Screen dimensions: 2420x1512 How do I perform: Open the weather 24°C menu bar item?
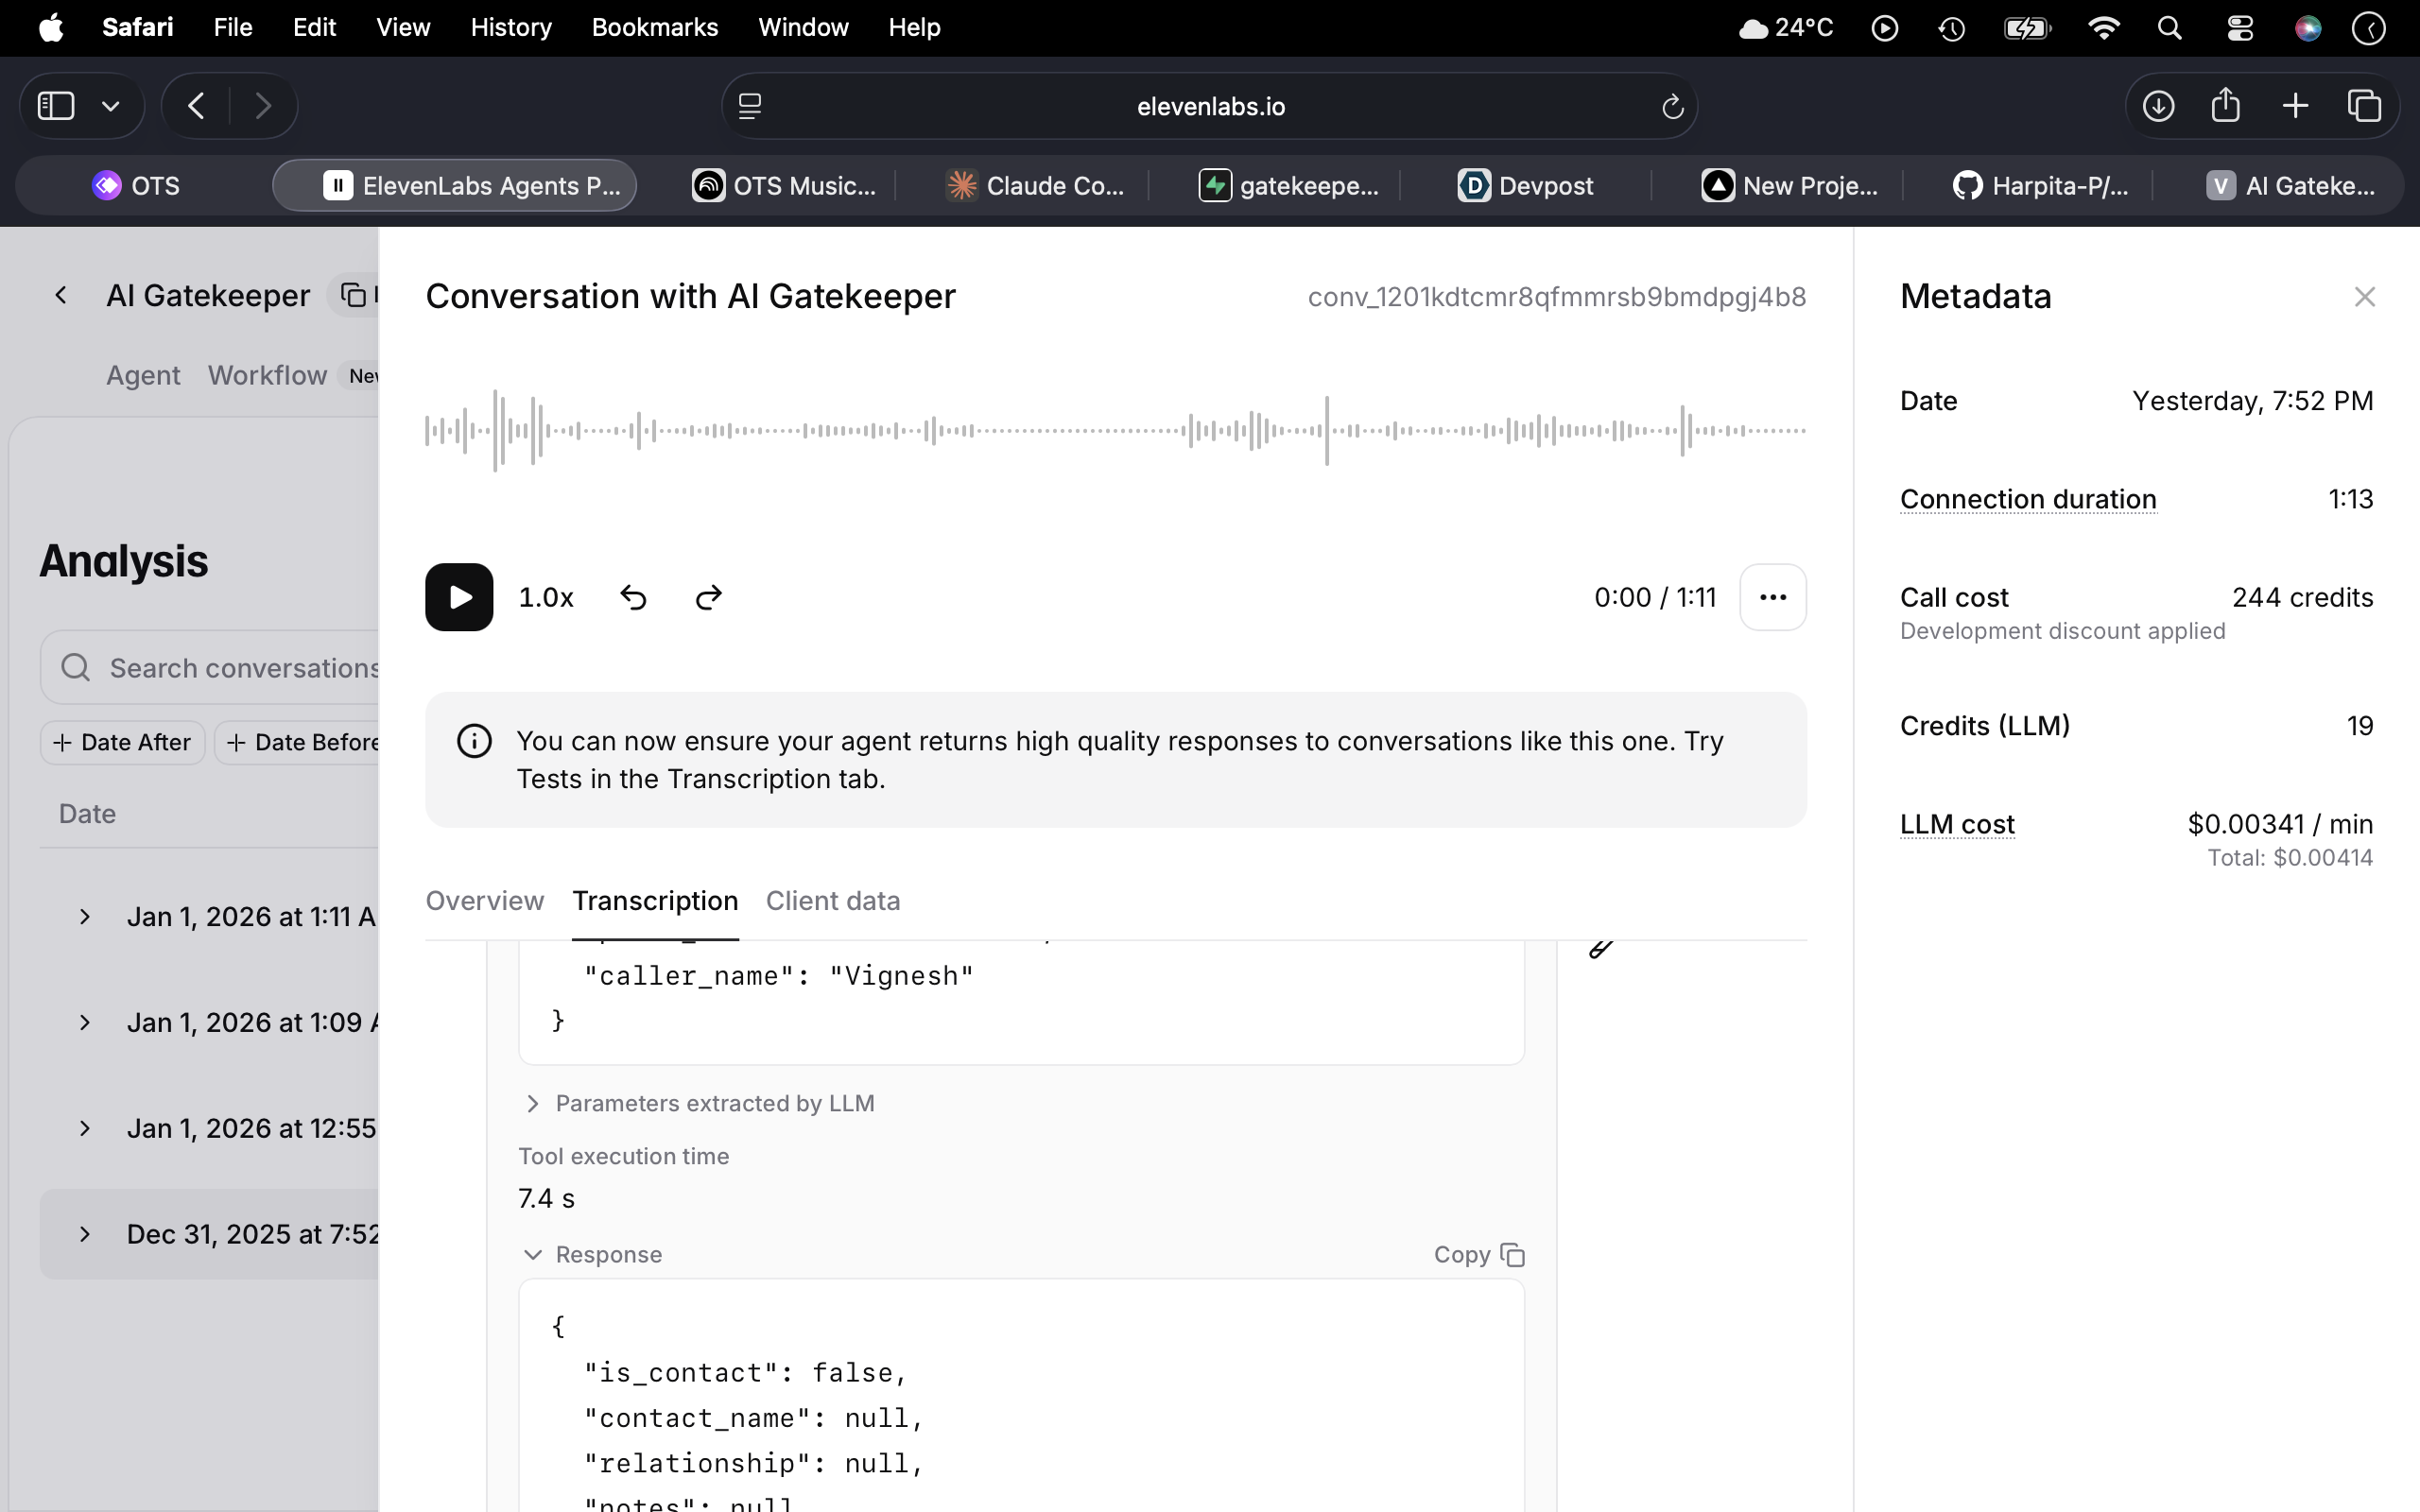point(1786,28)
